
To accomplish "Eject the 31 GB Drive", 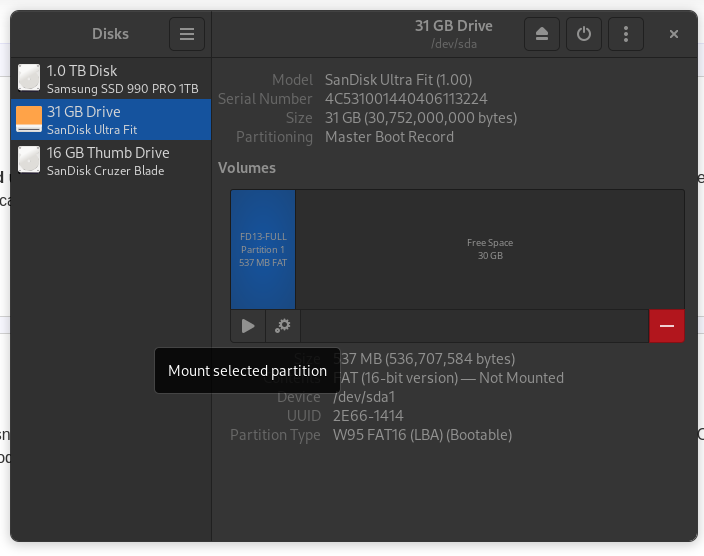I will 542,34.
